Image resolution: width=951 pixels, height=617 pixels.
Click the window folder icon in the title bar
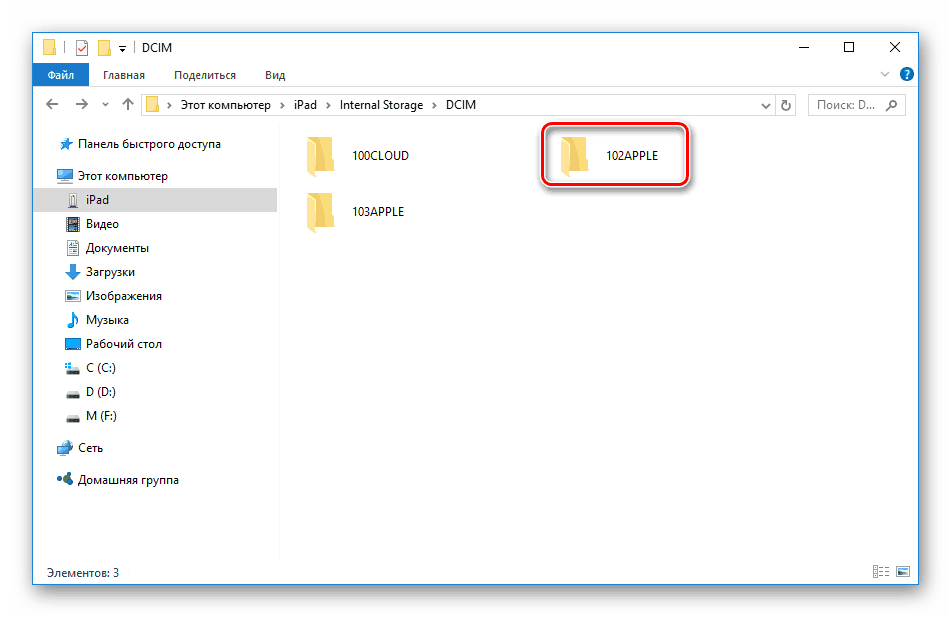coord(50,47)
